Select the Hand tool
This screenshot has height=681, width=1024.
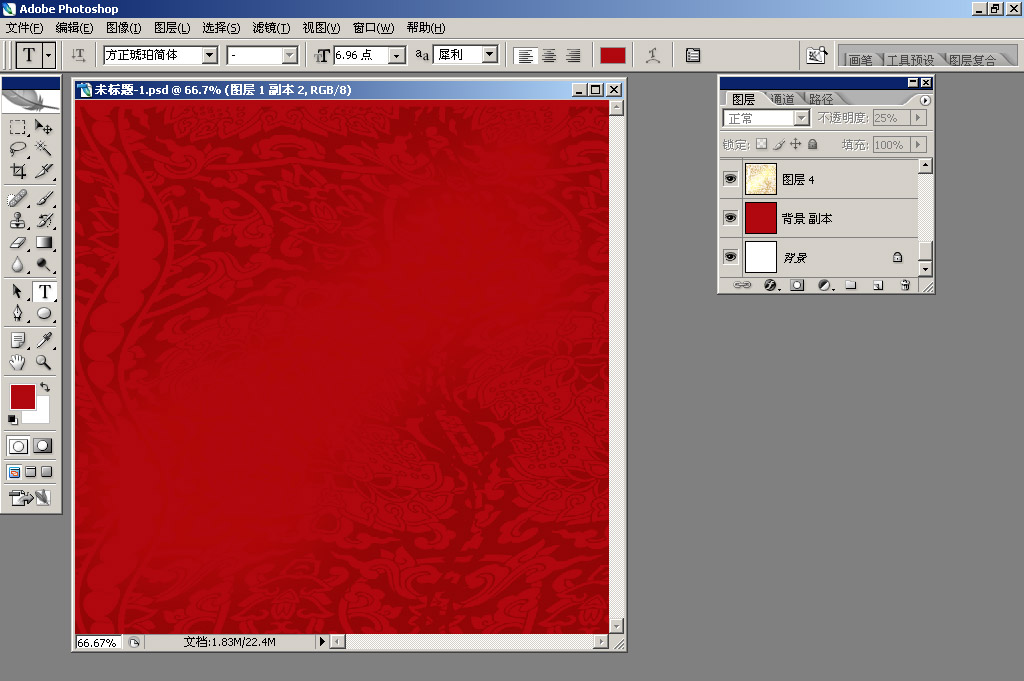[18, 362]
